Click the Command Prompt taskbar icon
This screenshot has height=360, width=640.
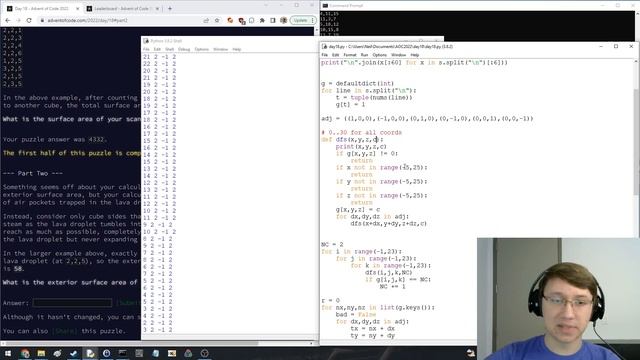[123, 353]
